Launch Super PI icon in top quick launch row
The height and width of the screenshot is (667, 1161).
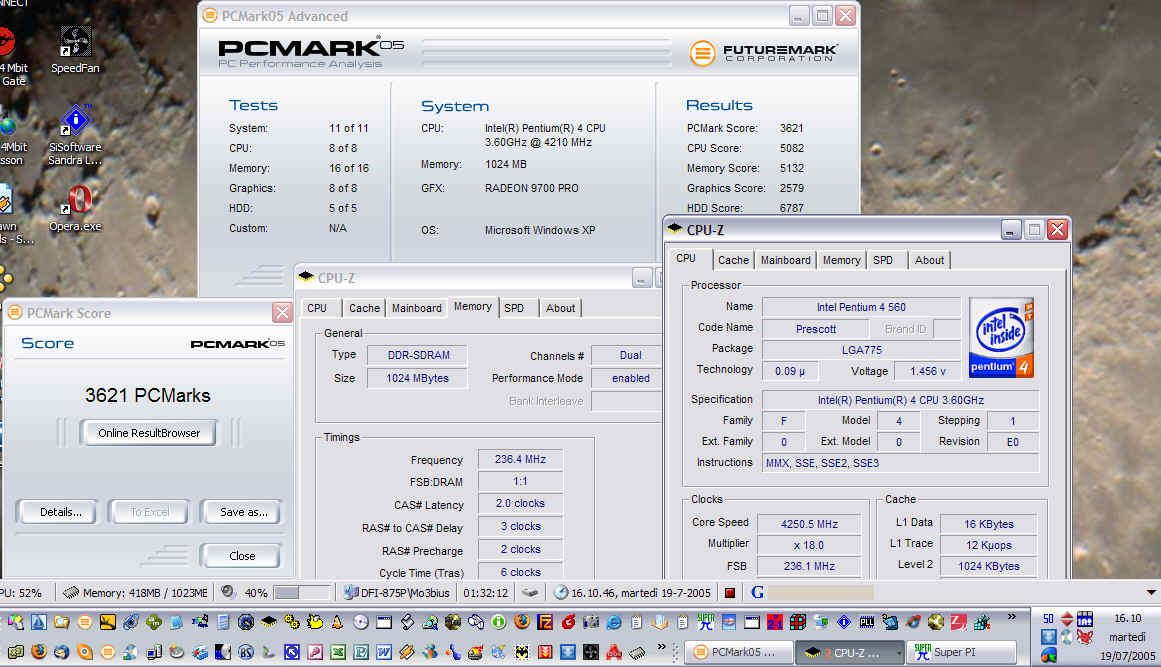(x=706, y=622)
